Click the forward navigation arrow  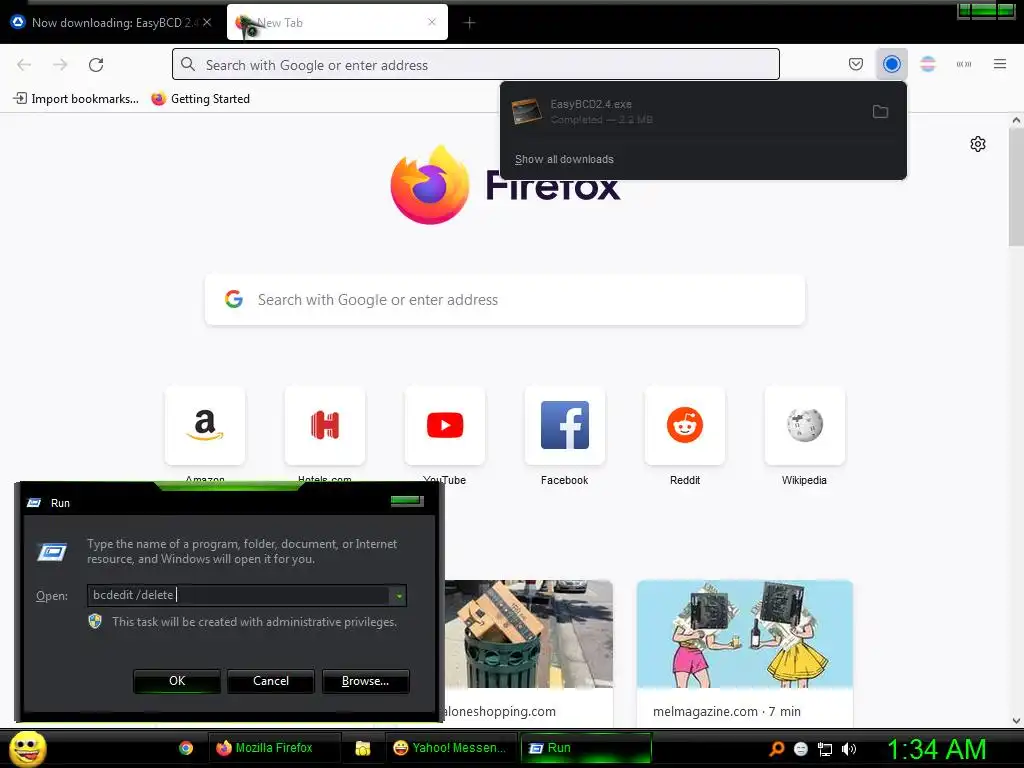click(x=60, y=65)
